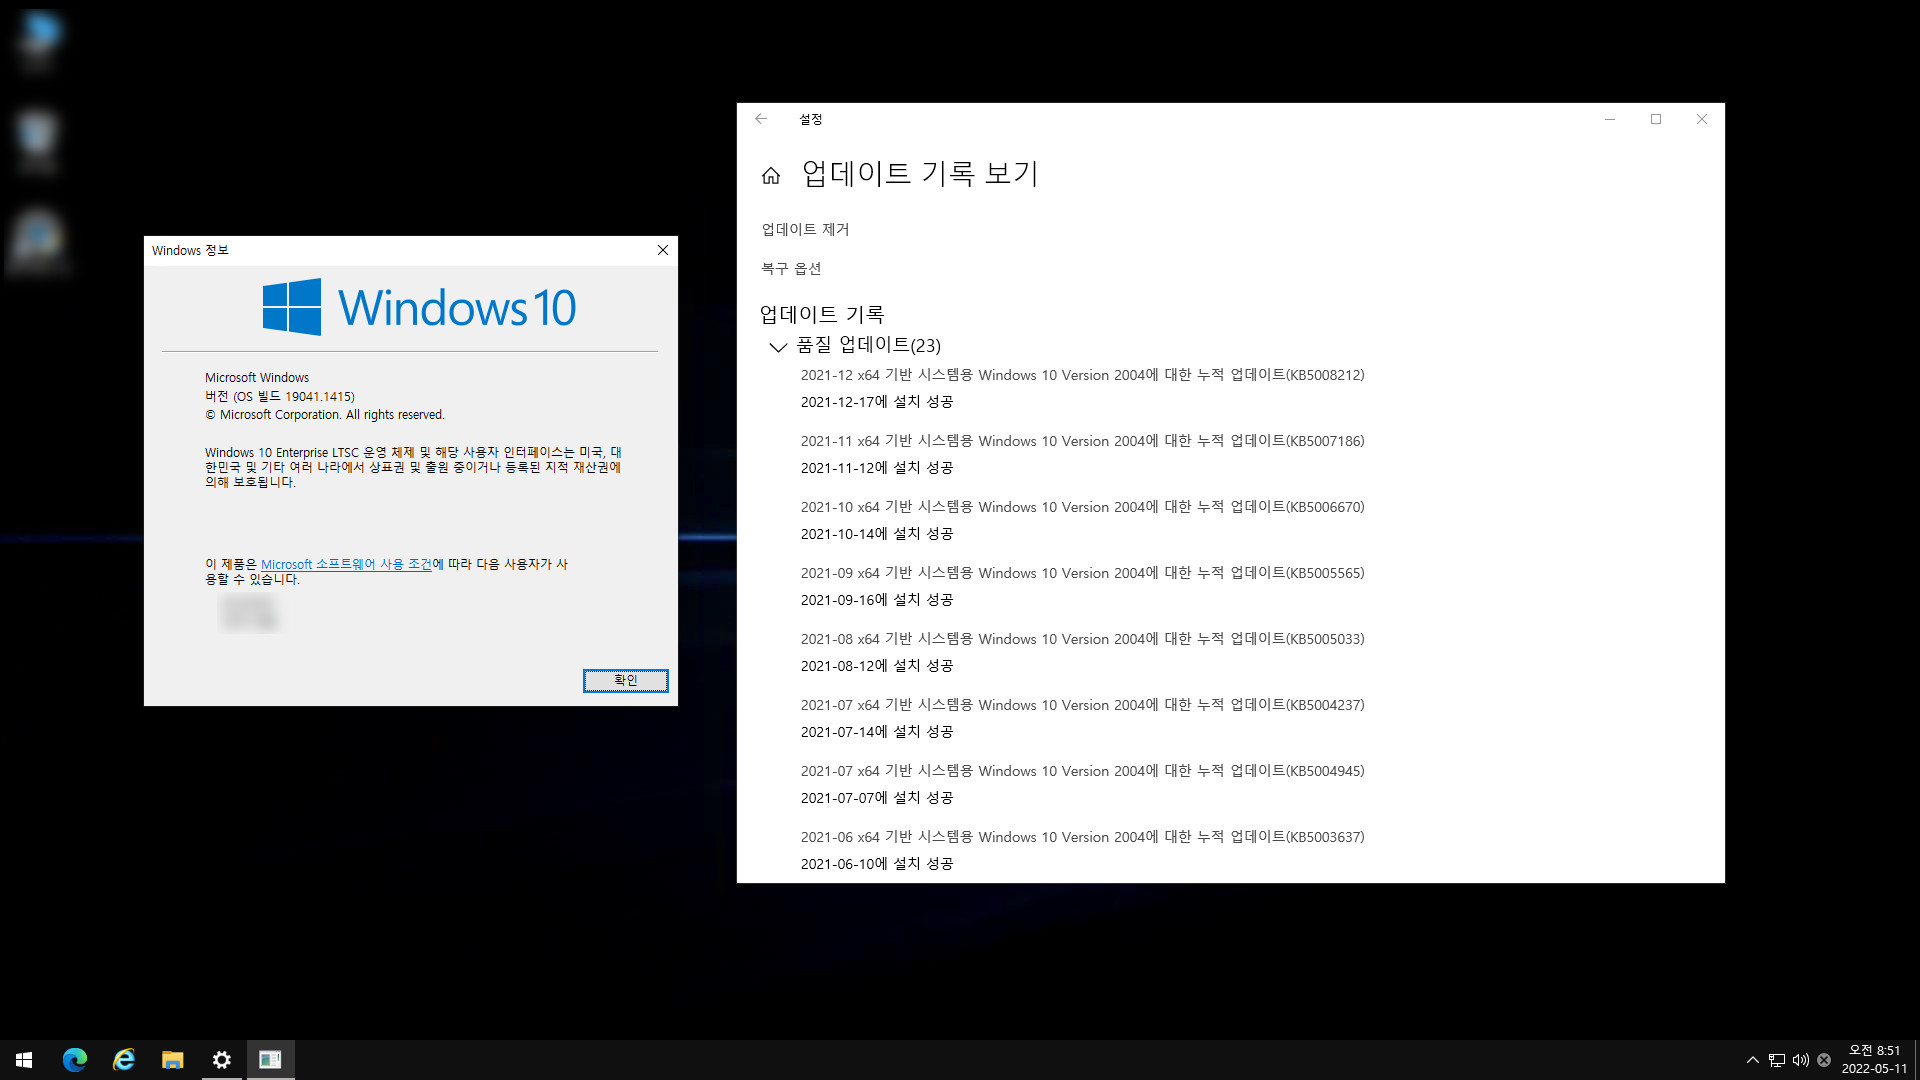
Task: Open File Explorer from taskbar
Action: [172, 1060]
